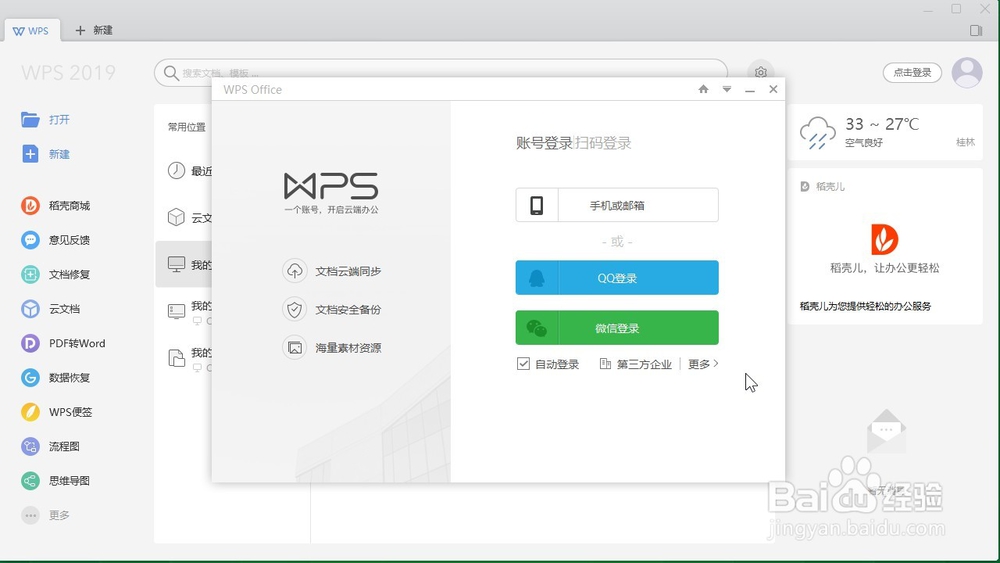Close the WPS Office login dialog

(x=773, y=89)
